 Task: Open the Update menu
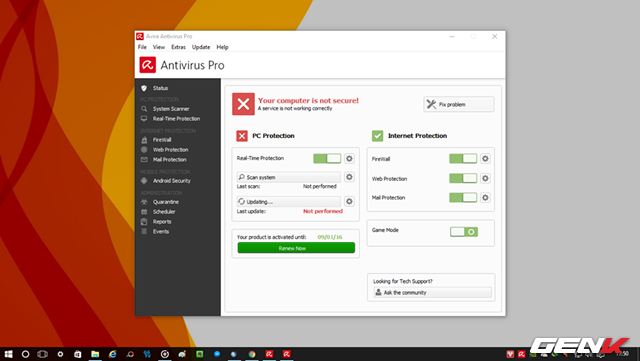point(201,47)
